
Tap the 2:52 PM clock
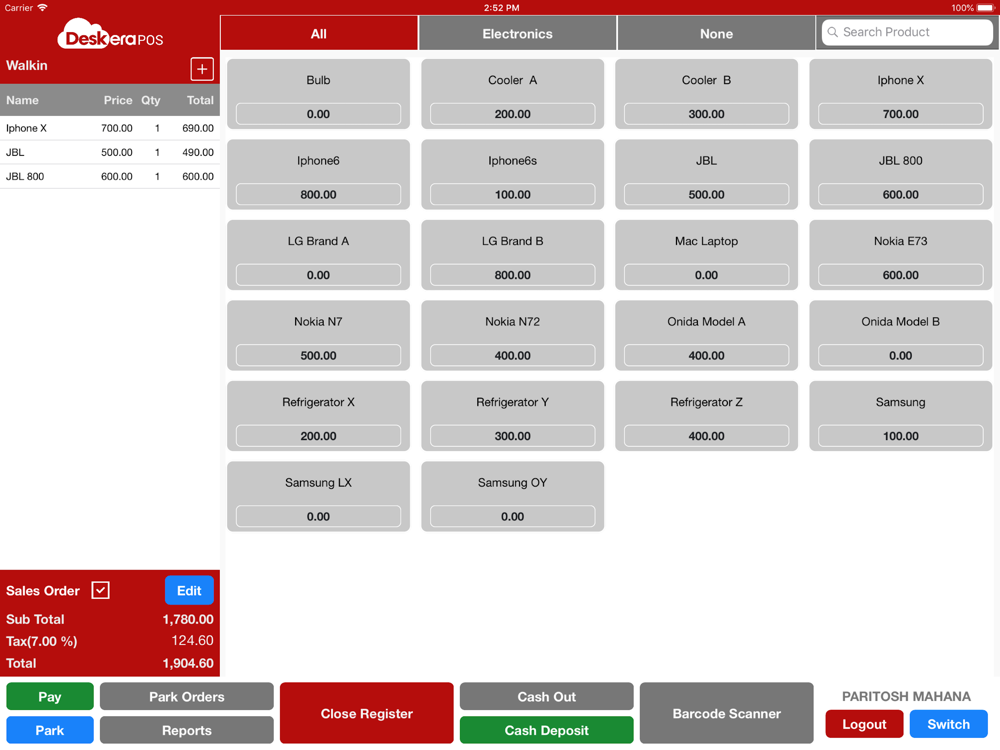[501, 8]
